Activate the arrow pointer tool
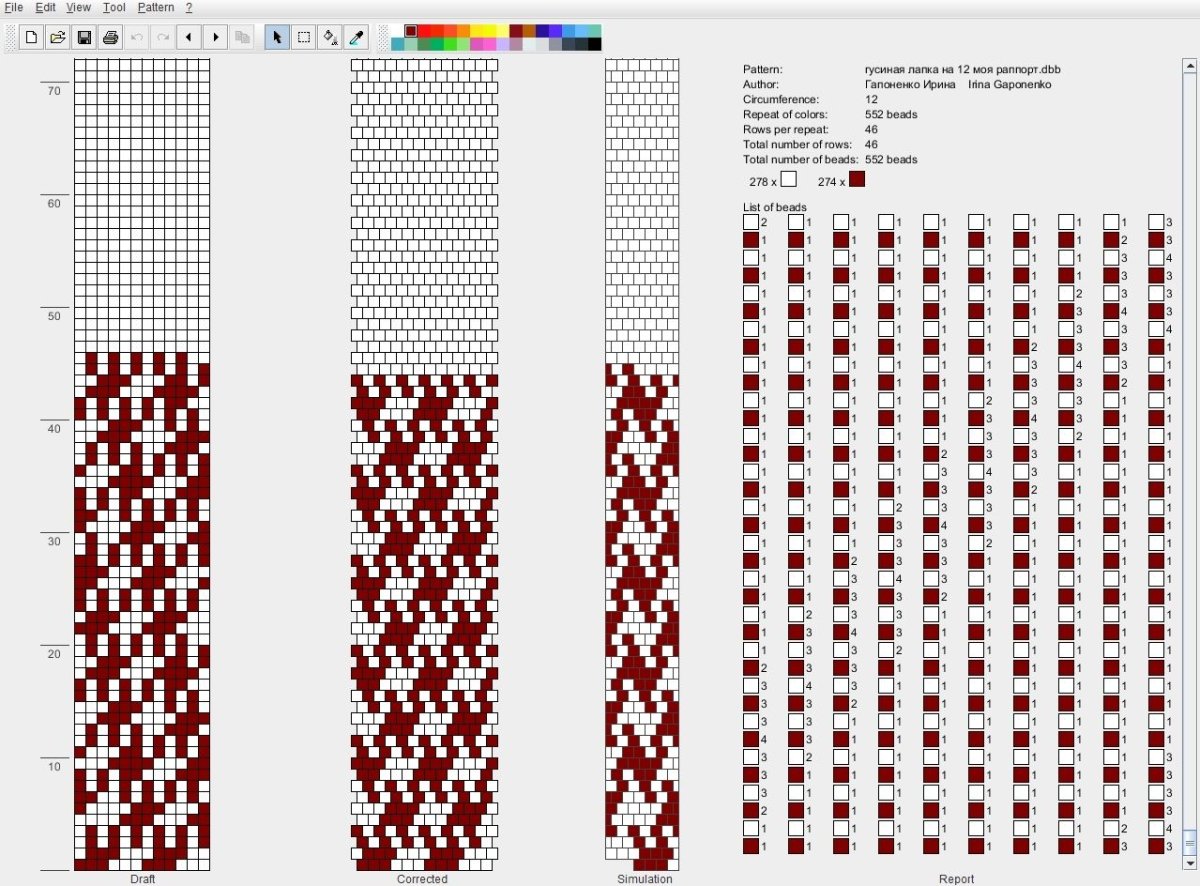Image resolution: width=1200 pixels, height=886 pixels. (x=277, y=38)
